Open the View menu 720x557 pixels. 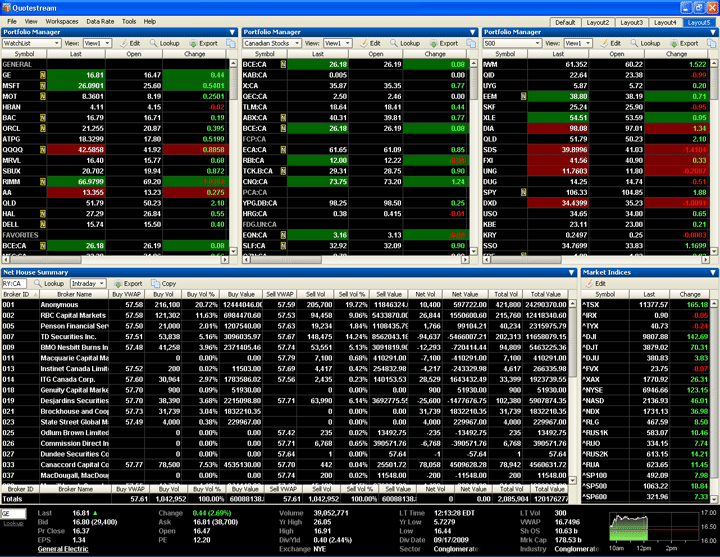coord(31,22)
